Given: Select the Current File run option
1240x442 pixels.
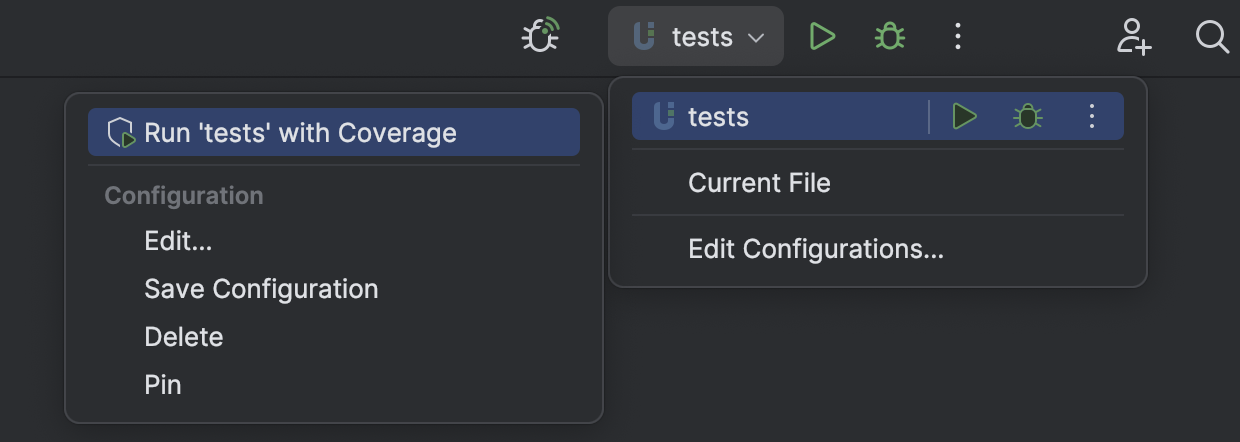Looking at the screenshot, I should point(759,183).
